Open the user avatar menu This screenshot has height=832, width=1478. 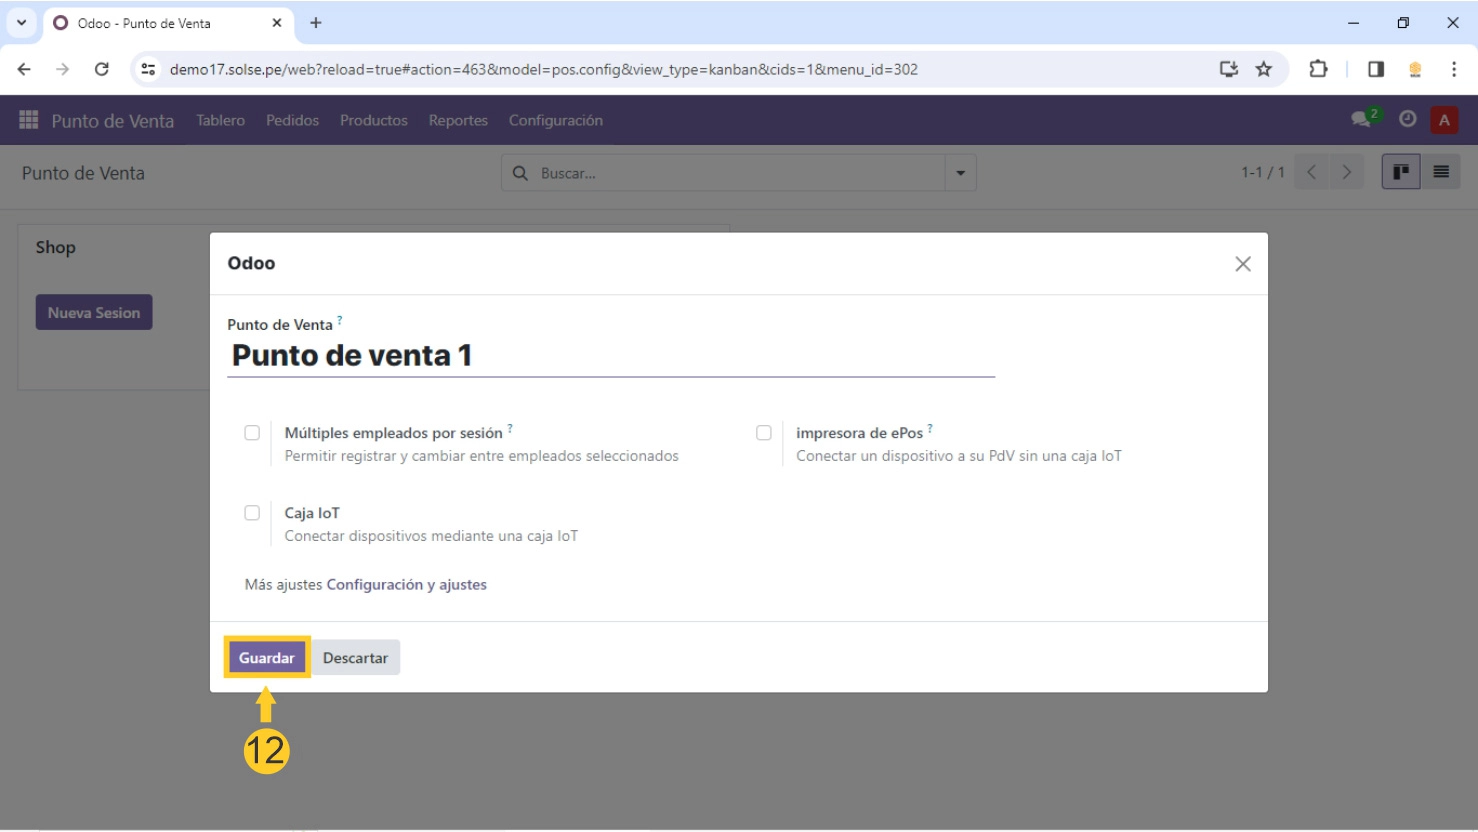pyautogui.click(x=1443, y=120)
